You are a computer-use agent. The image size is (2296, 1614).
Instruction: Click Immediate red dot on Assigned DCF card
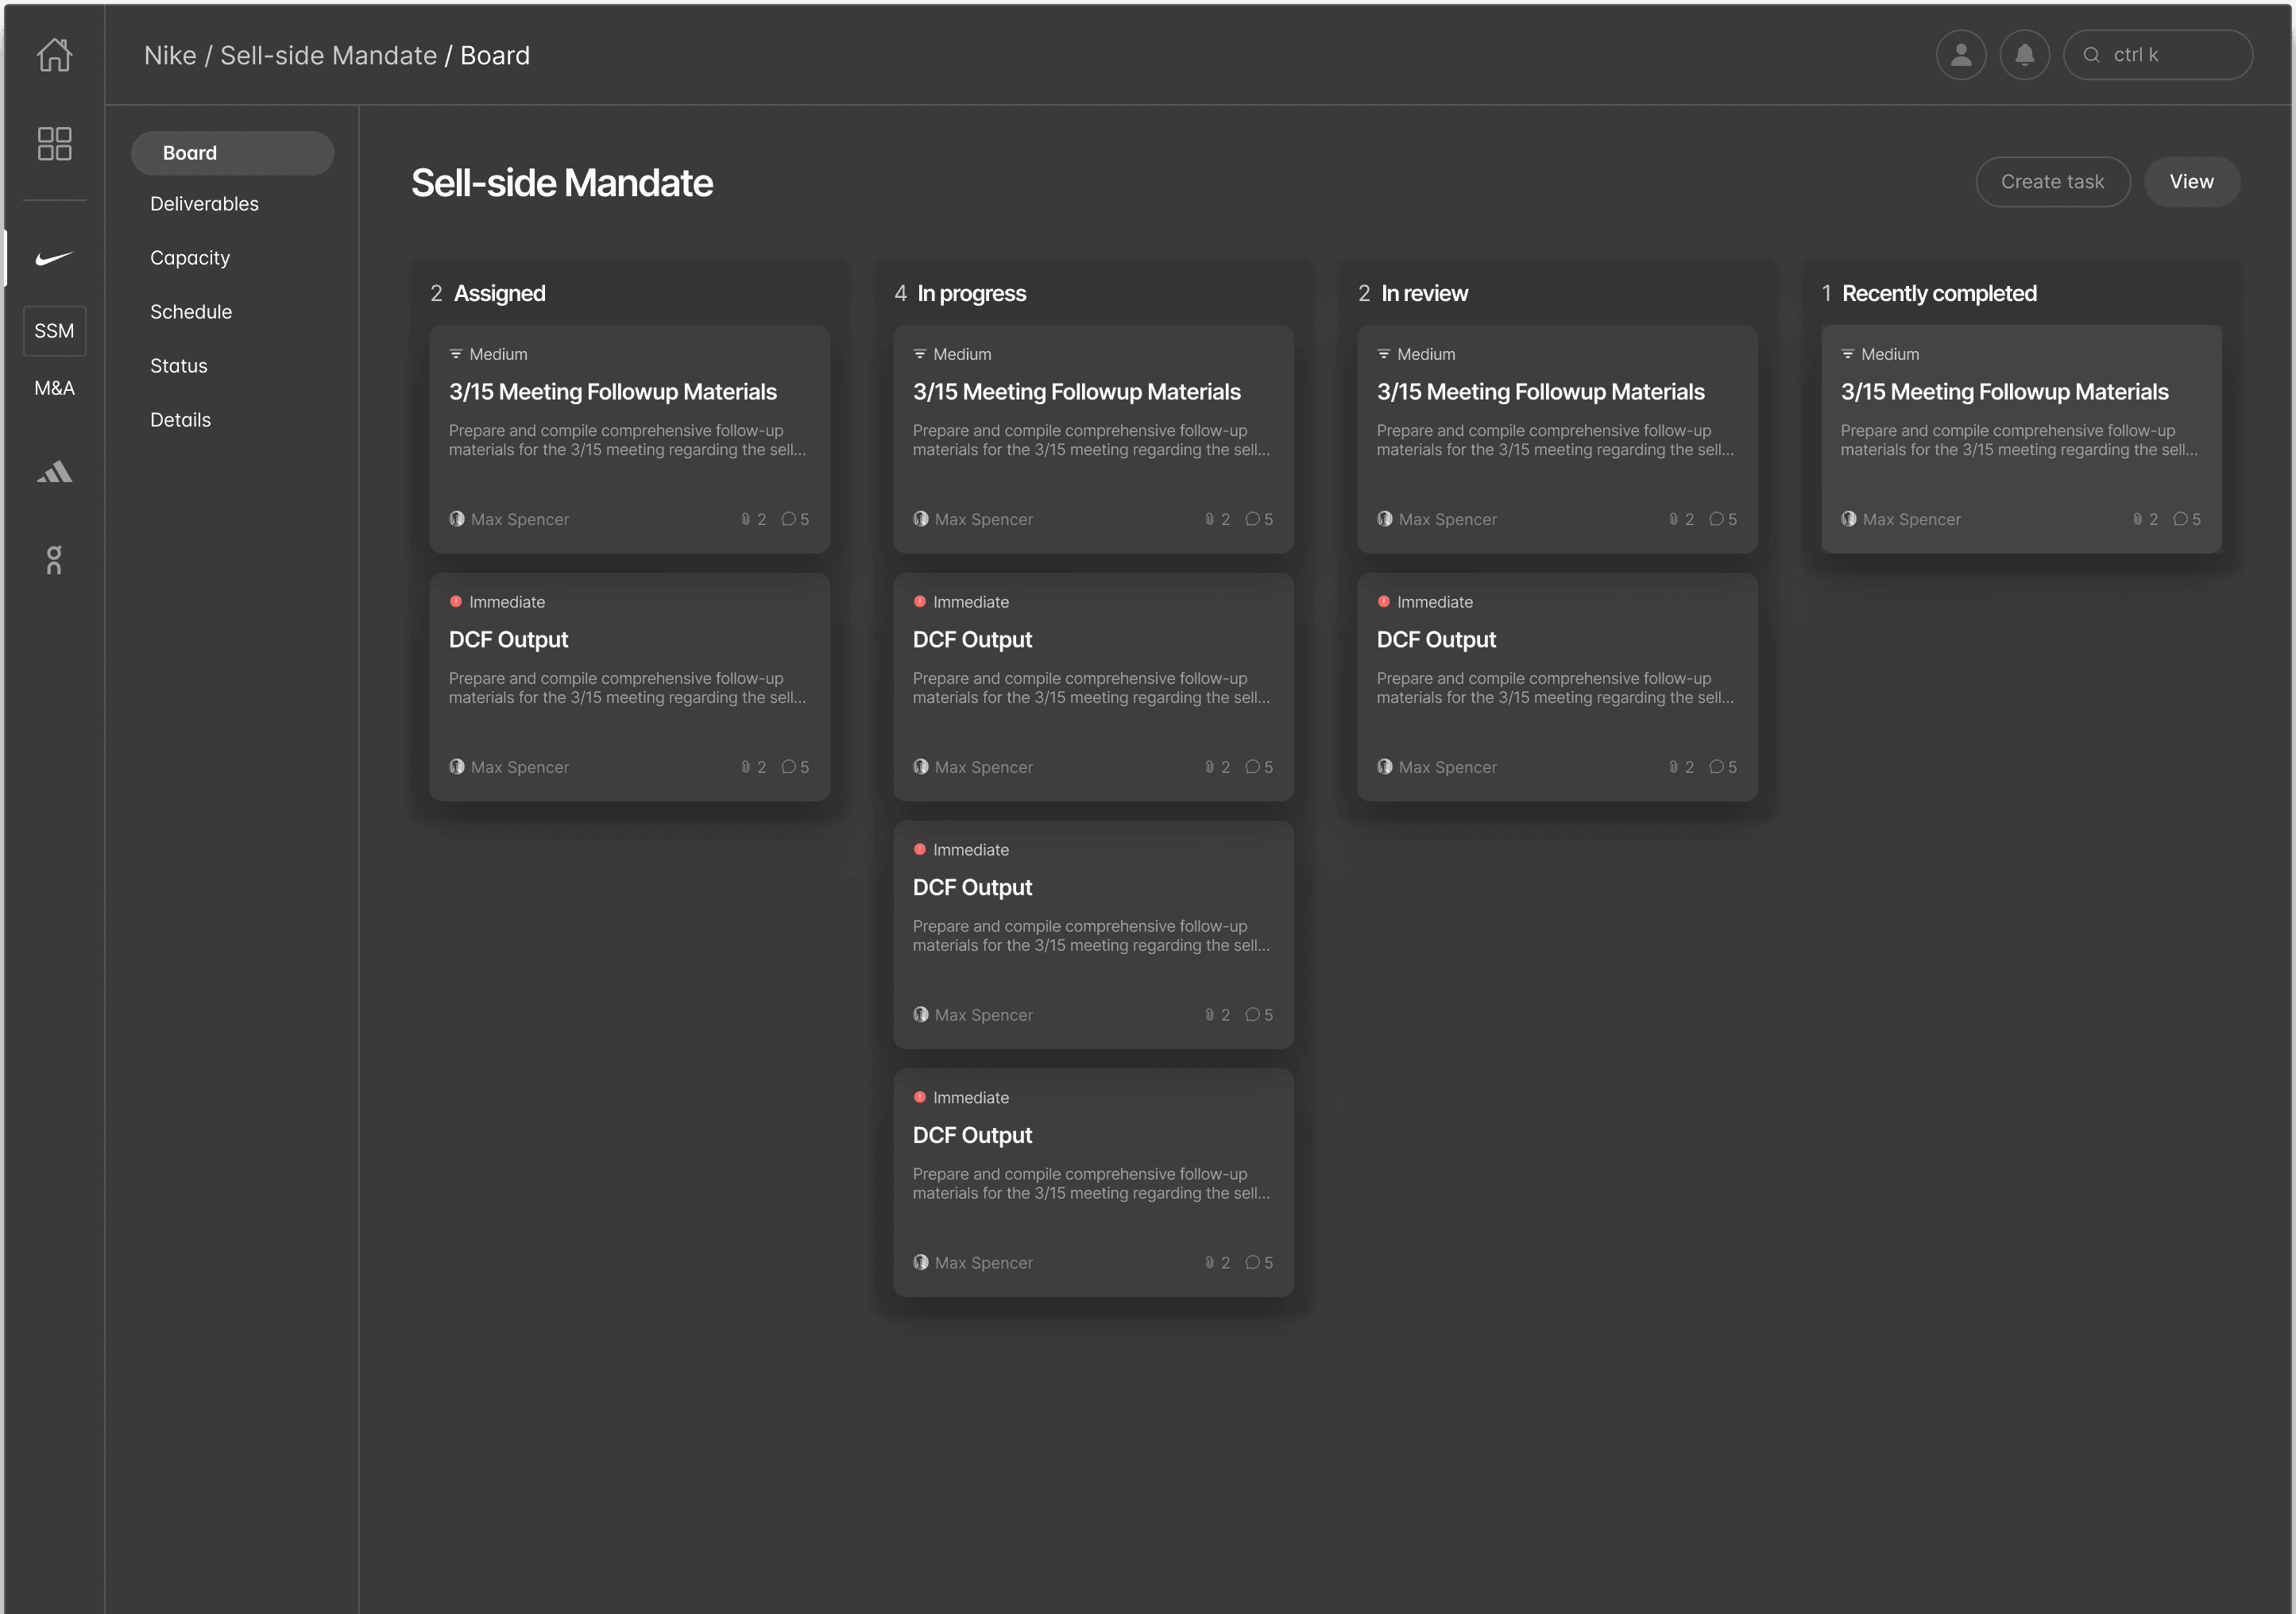(456, 602)
